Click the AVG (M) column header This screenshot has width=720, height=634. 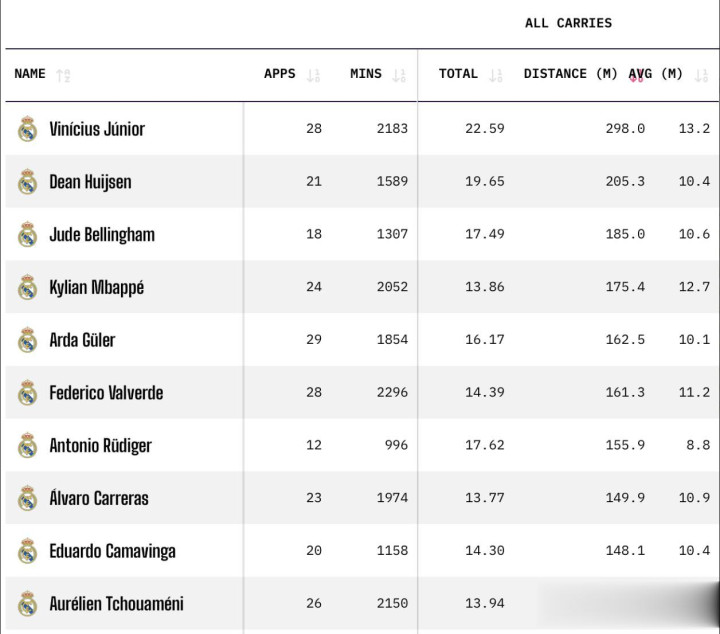655,74
